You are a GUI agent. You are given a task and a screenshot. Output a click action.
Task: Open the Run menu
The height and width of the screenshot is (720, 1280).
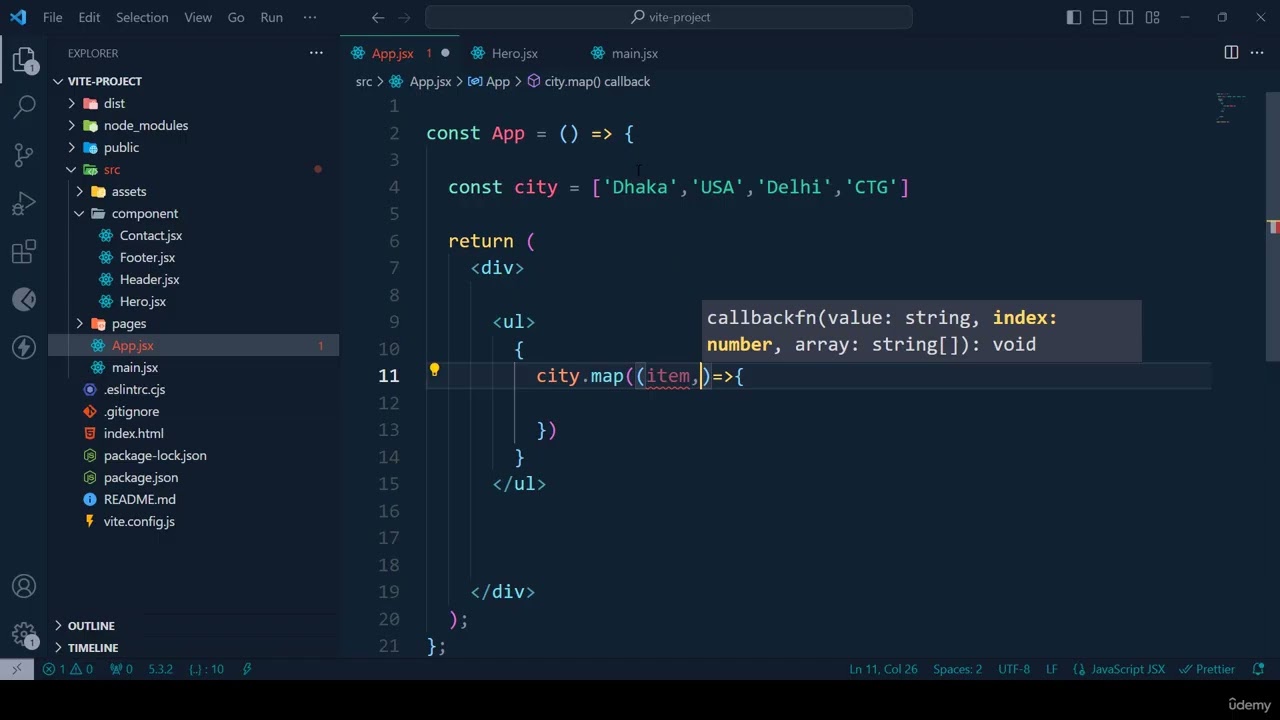click(271, 17)
